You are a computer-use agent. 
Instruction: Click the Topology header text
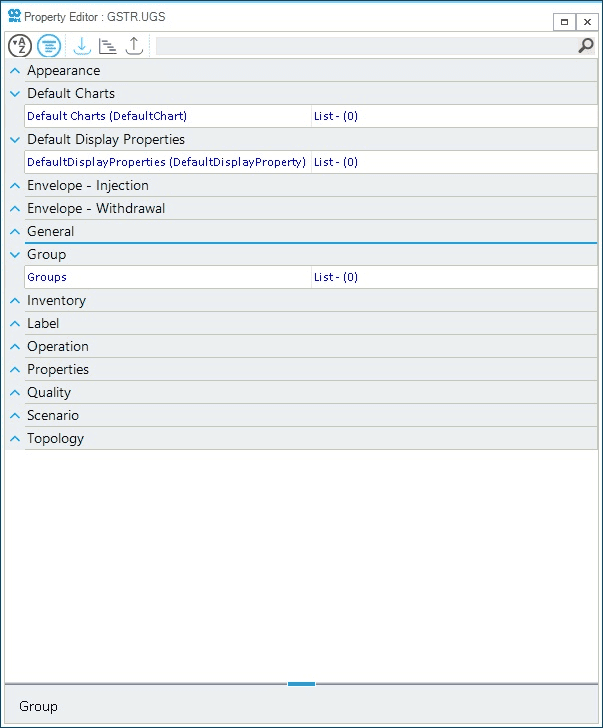[55, 439]
